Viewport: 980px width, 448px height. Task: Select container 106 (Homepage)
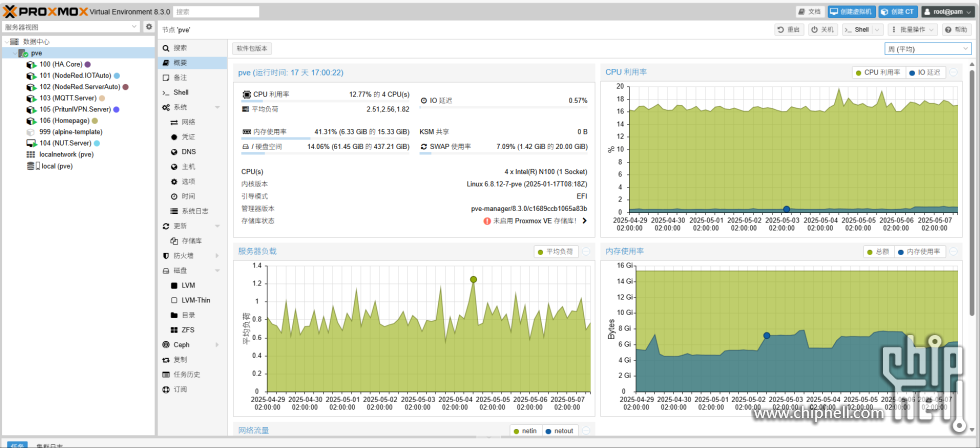point(62,121)
